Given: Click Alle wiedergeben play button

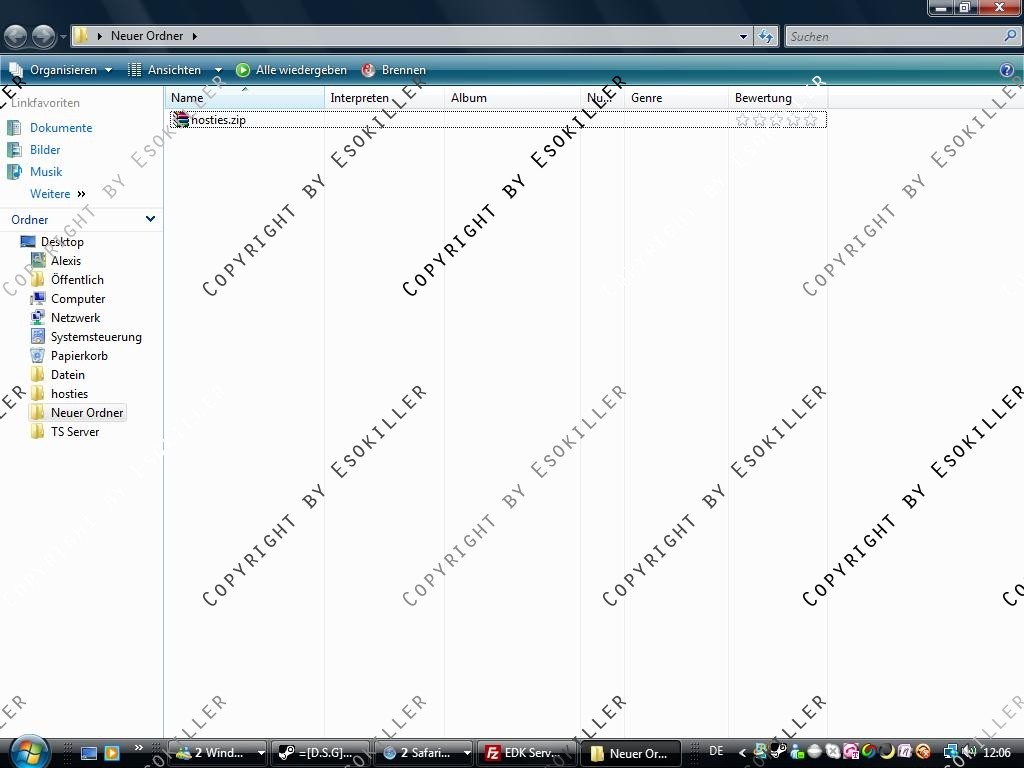Looking at the screenshot, I should 291,70.
